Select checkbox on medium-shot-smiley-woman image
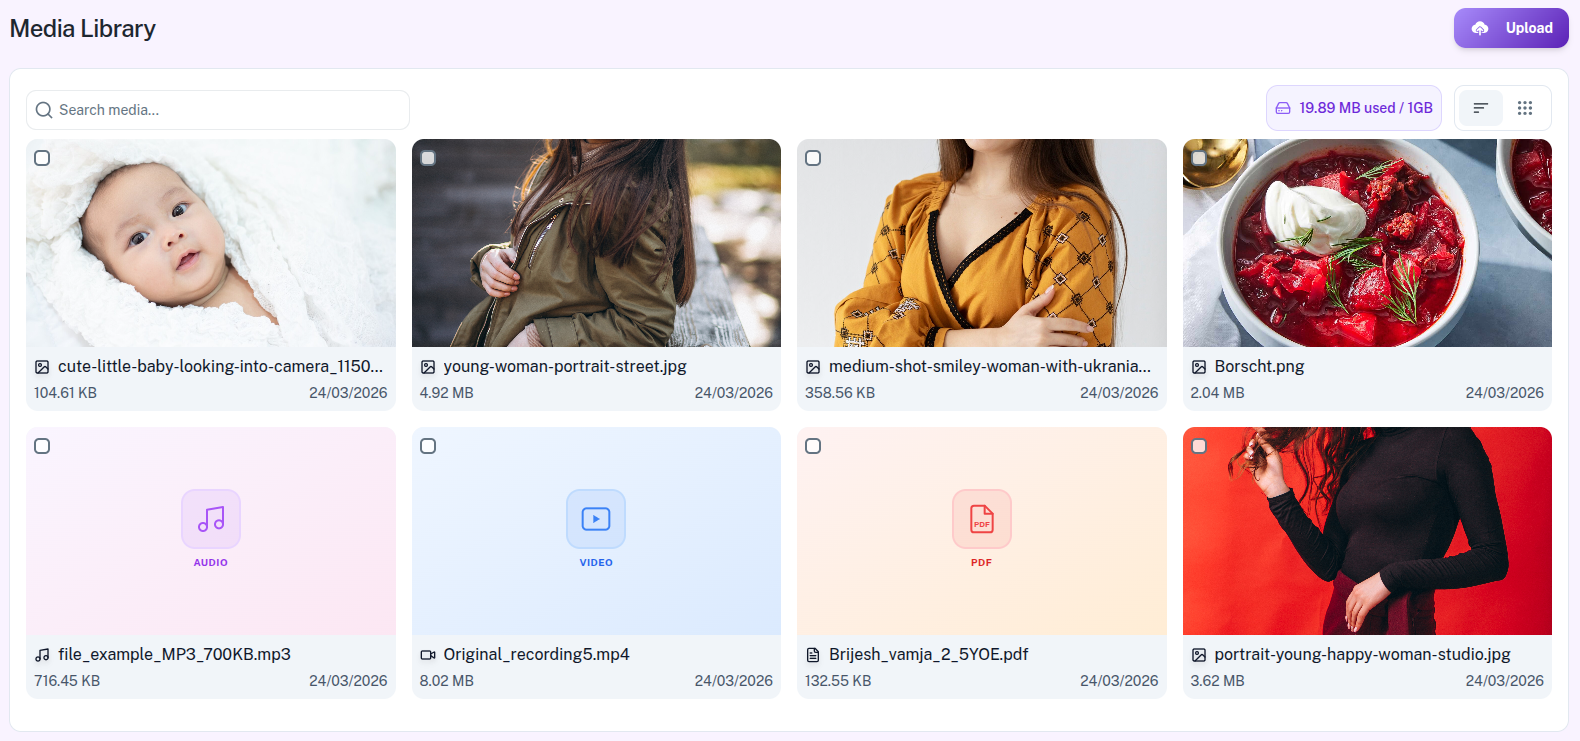1580x741 pixels. click(813, 158)
